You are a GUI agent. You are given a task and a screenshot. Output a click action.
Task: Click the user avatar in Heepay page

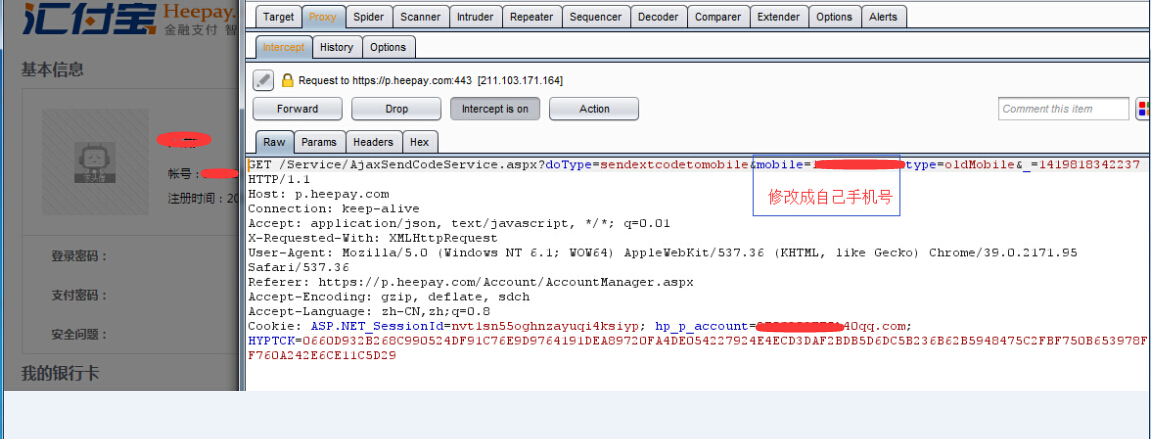(x=95, y=162)
